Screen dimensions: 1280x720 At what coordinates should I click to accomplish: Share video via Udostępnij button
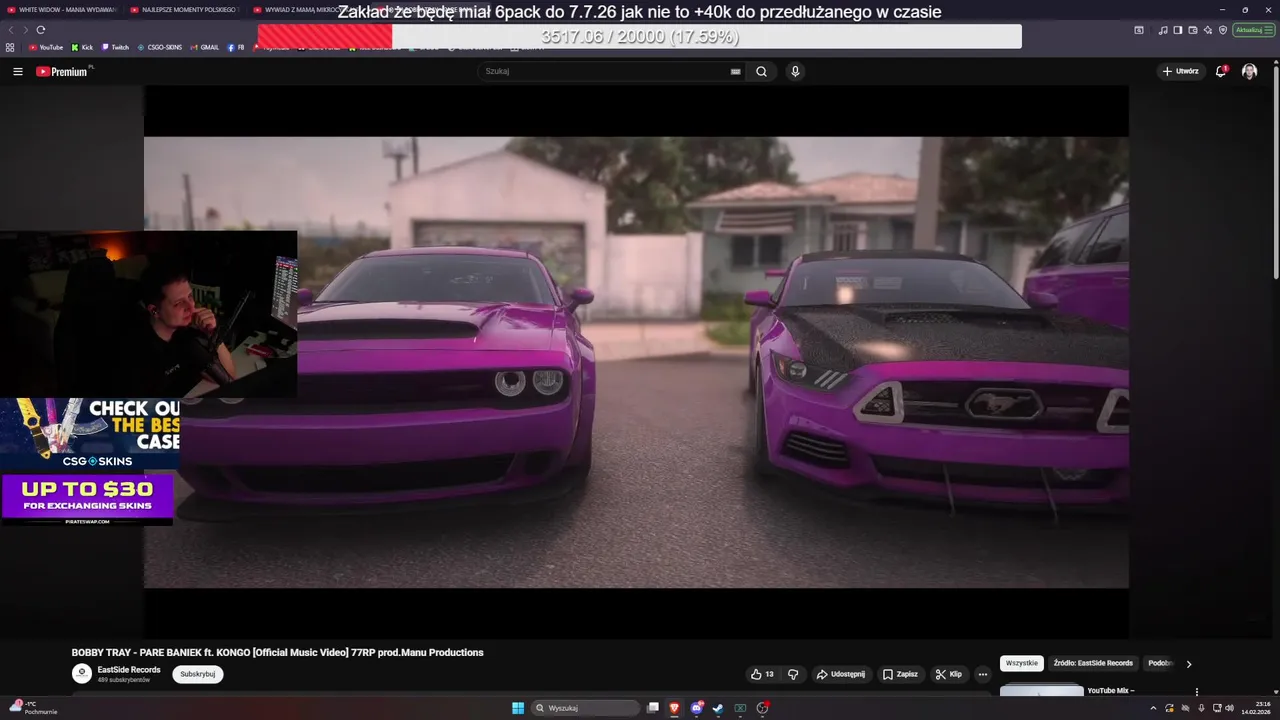click(841, 674)
